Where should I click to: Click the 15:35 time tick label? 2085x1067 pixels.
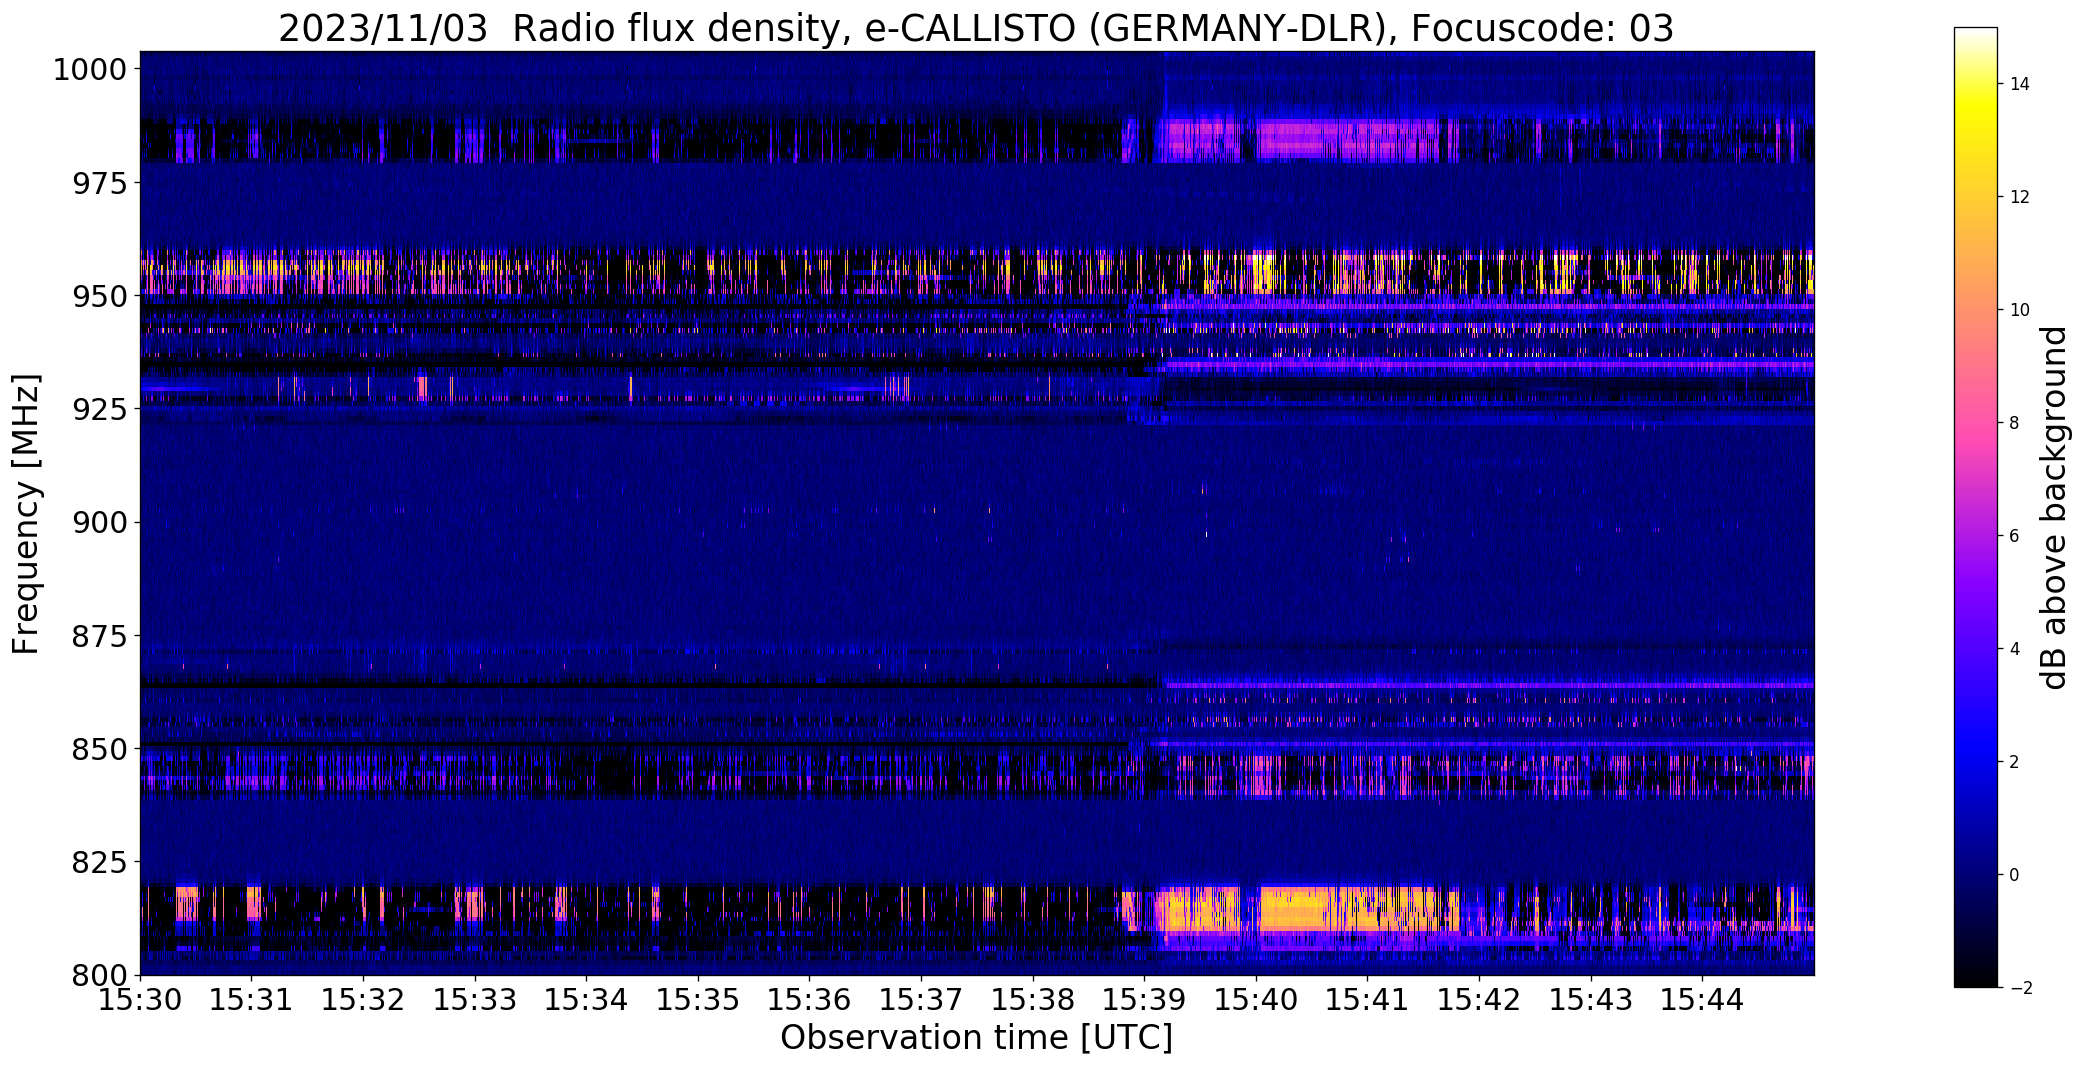[698, 1000]
